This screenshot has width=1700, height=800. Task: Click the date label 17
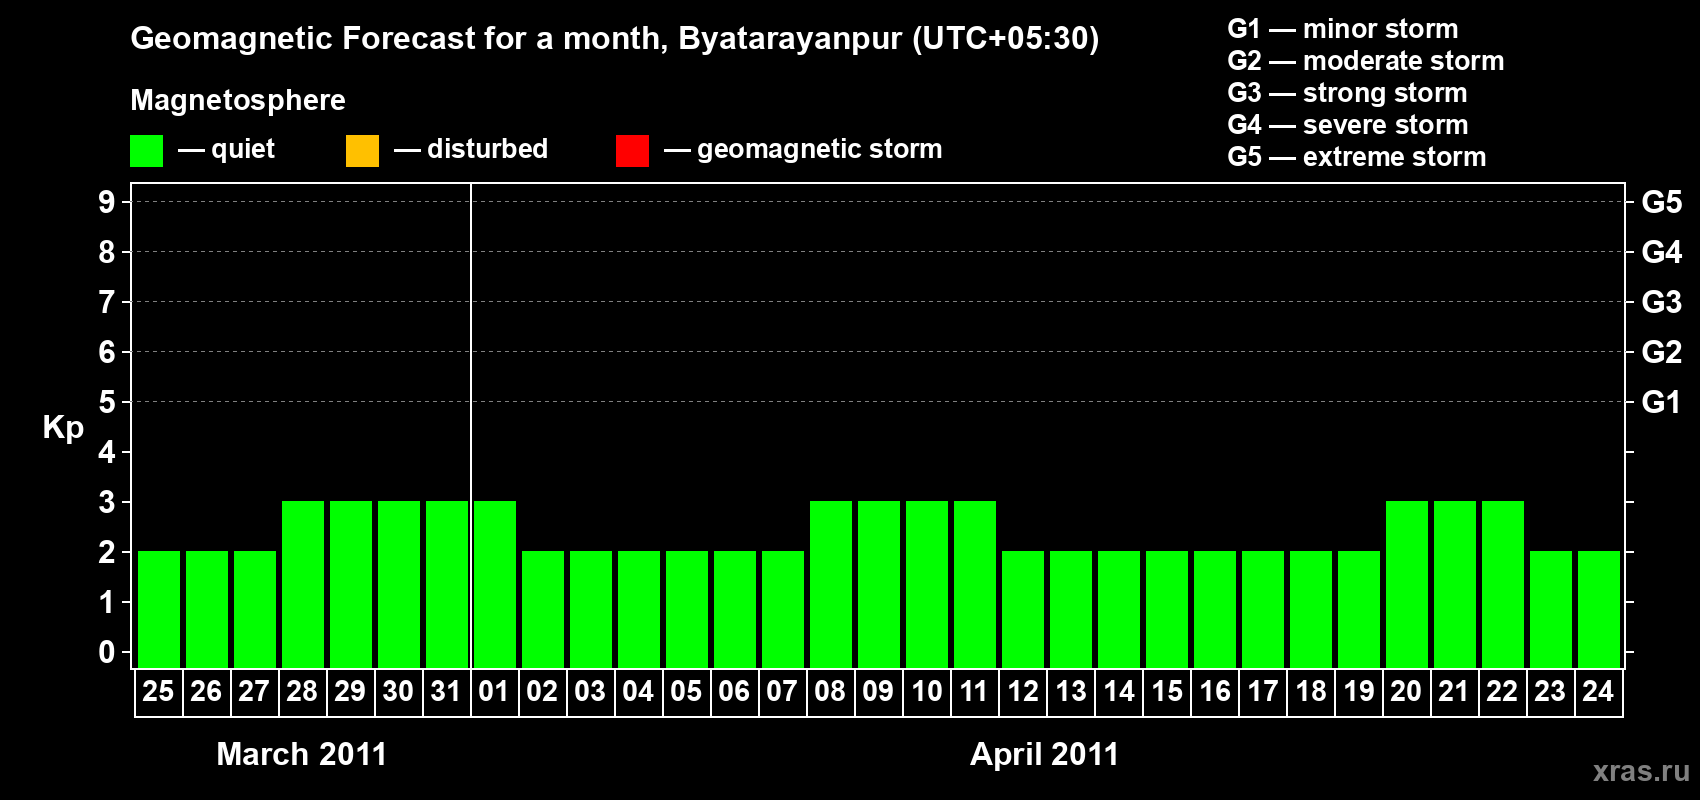1262,692
